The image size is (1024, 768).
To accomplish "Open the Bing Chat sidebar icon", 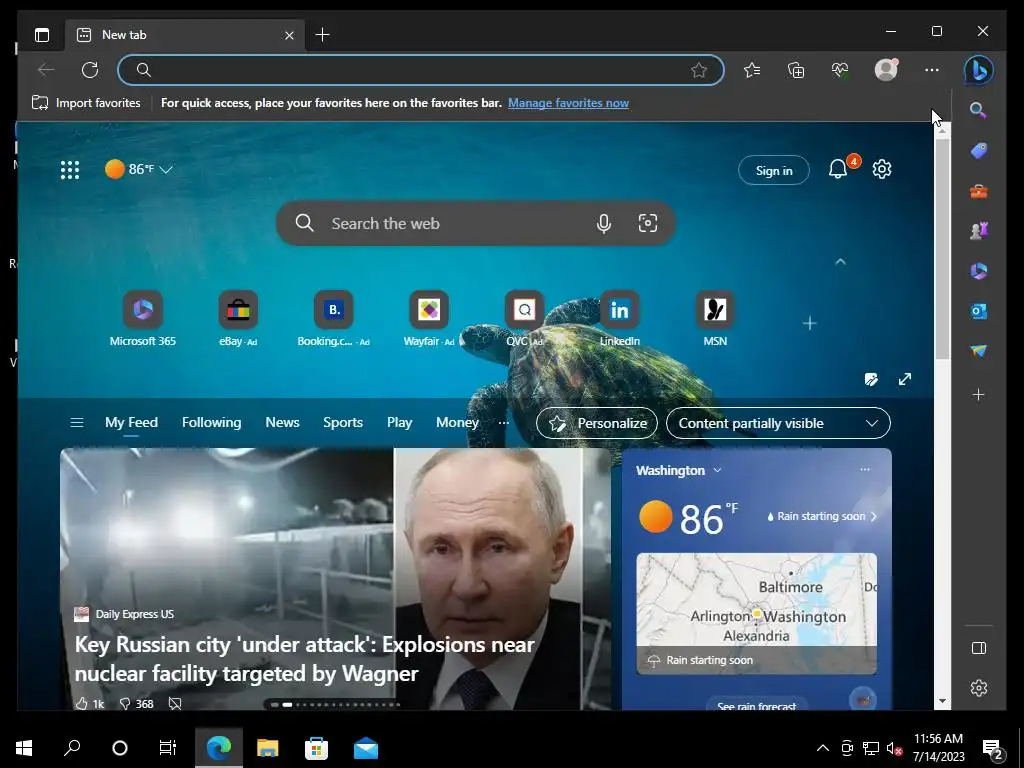I will (x=978, y=70).
